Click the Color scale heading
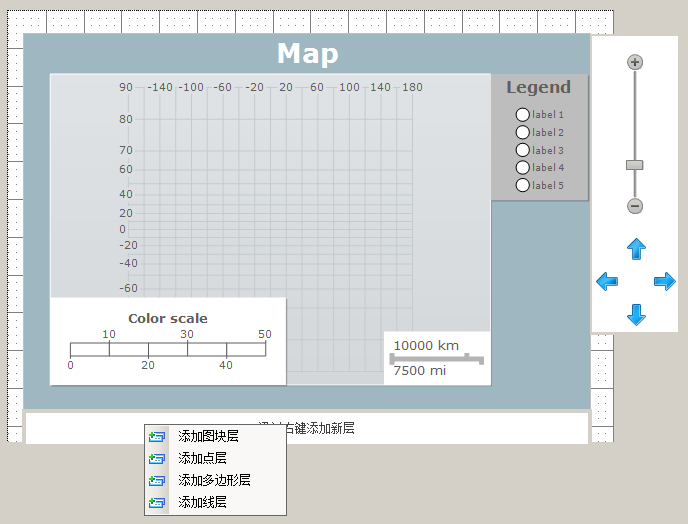Image resolution: width=688 pixels, height=524 pixels. (x=168, y=318)
